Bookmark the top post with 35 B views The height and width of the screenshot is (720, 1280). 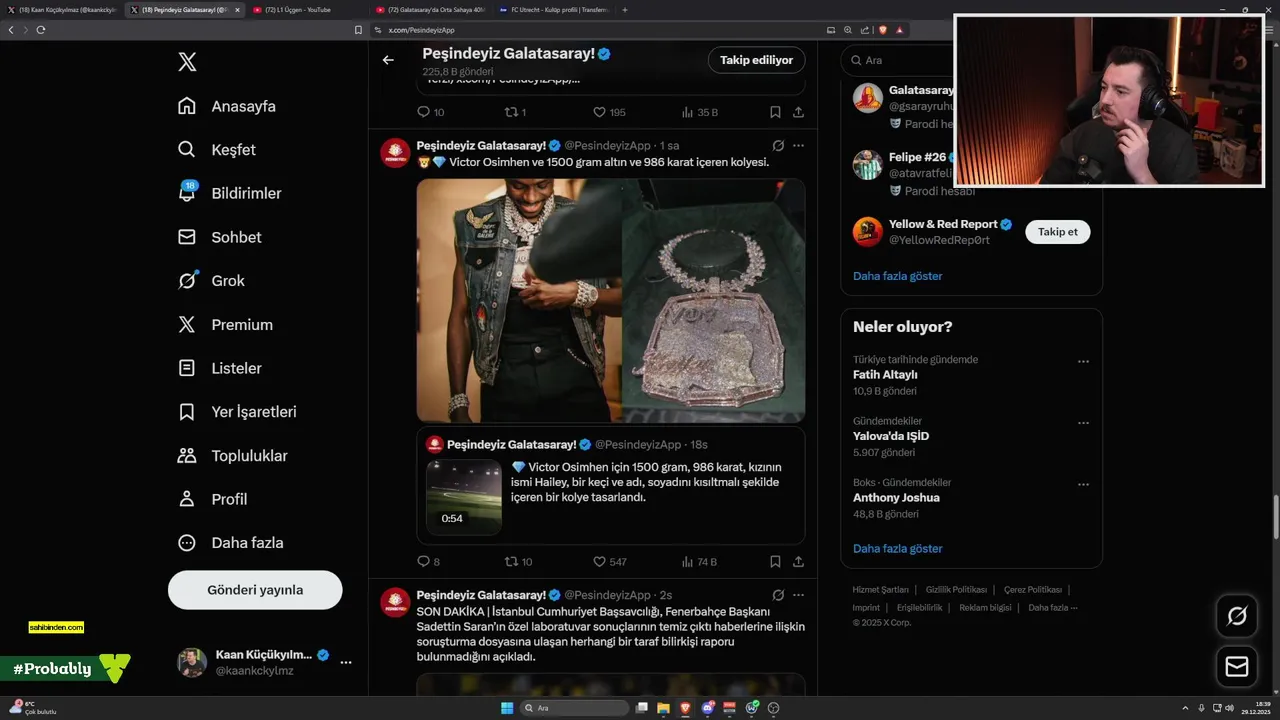[x=775, y=112]
